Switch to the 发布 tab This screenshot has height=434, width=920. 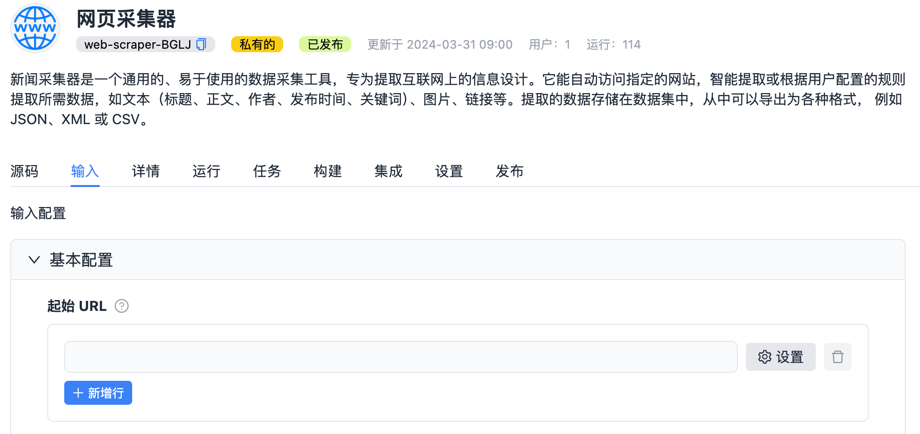tap(510, 171)
